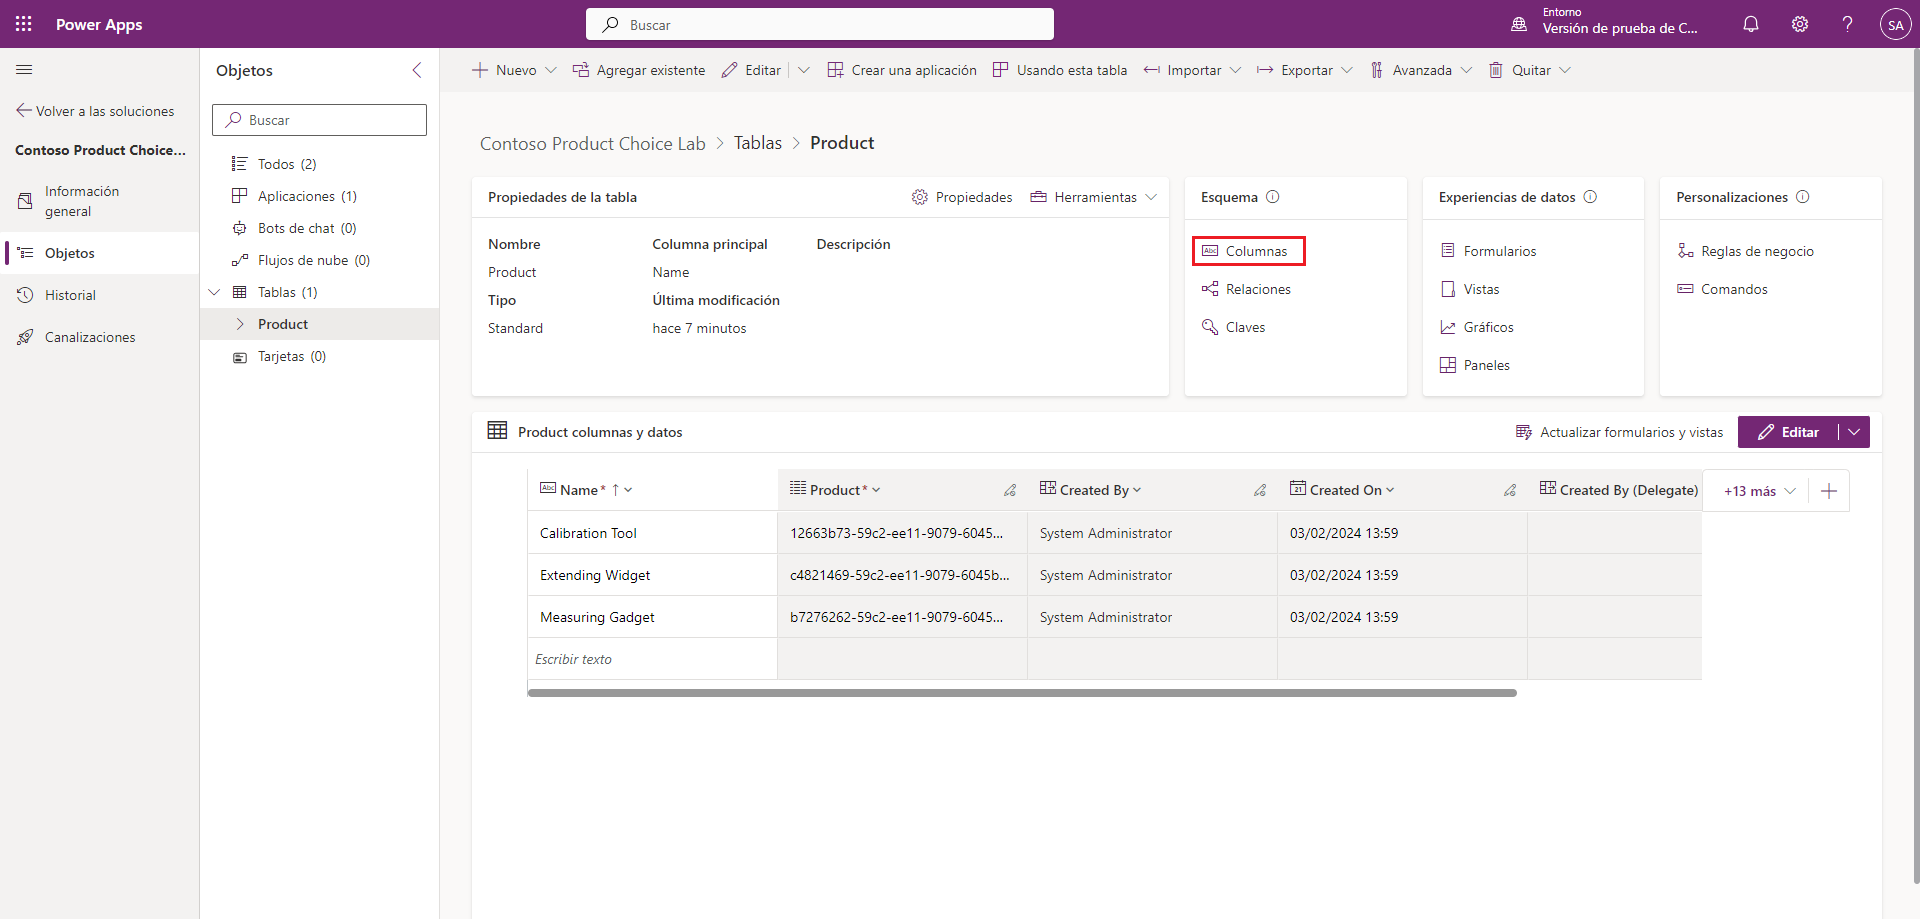Select Canalizaciones in left nav
1920x919 pixels.
tap(99, 337)
